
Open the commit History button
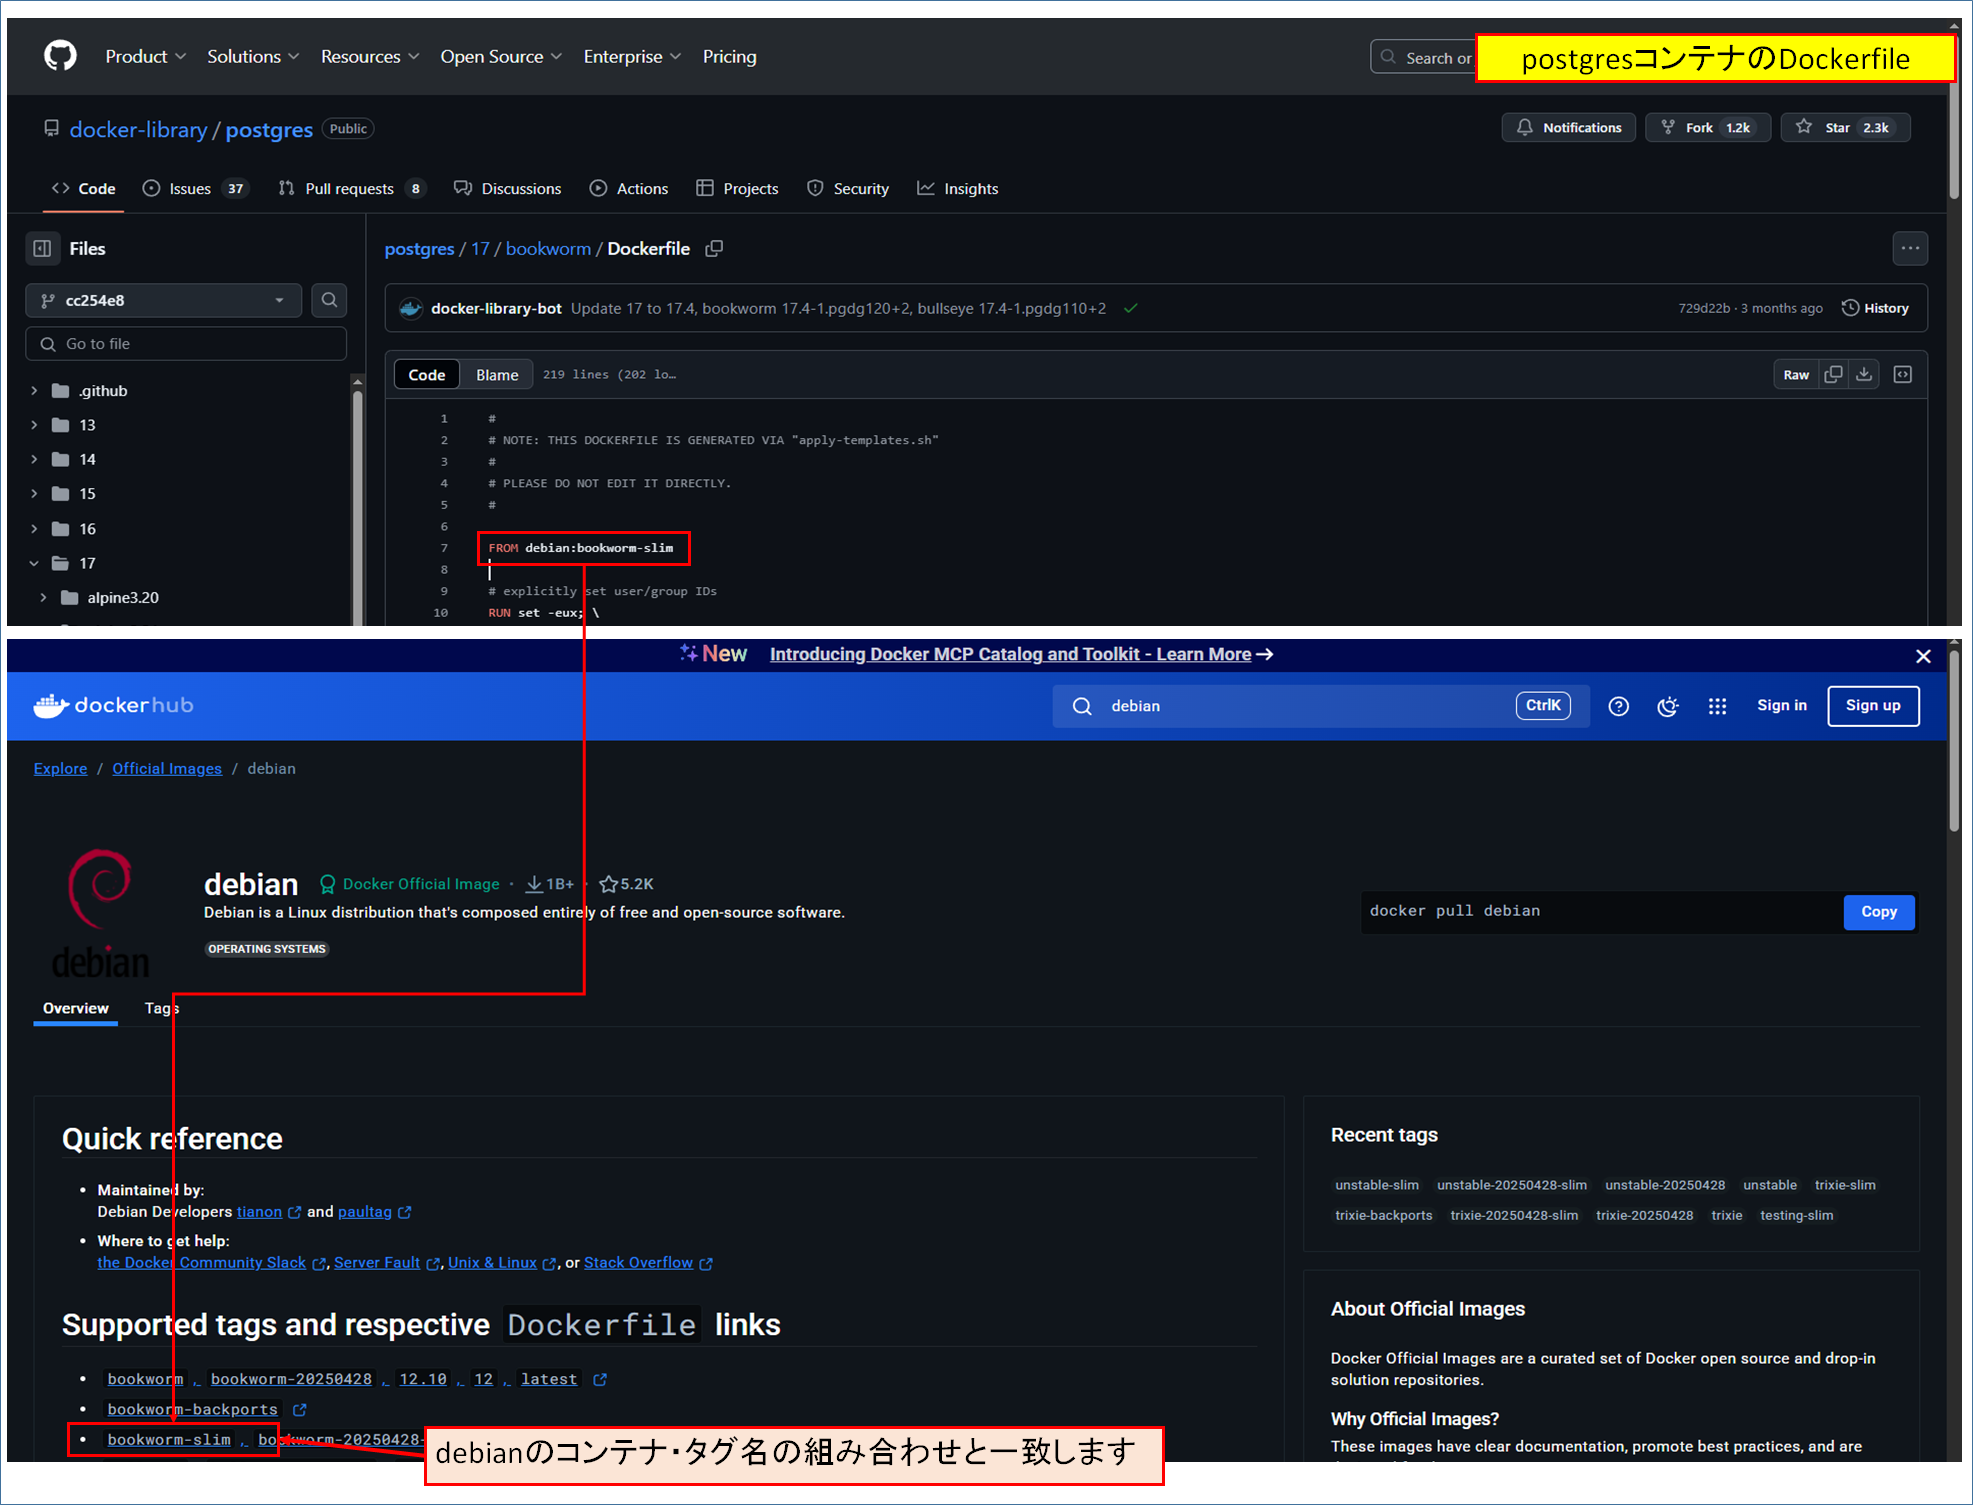pyautogui.click(x=1875, y=308)
